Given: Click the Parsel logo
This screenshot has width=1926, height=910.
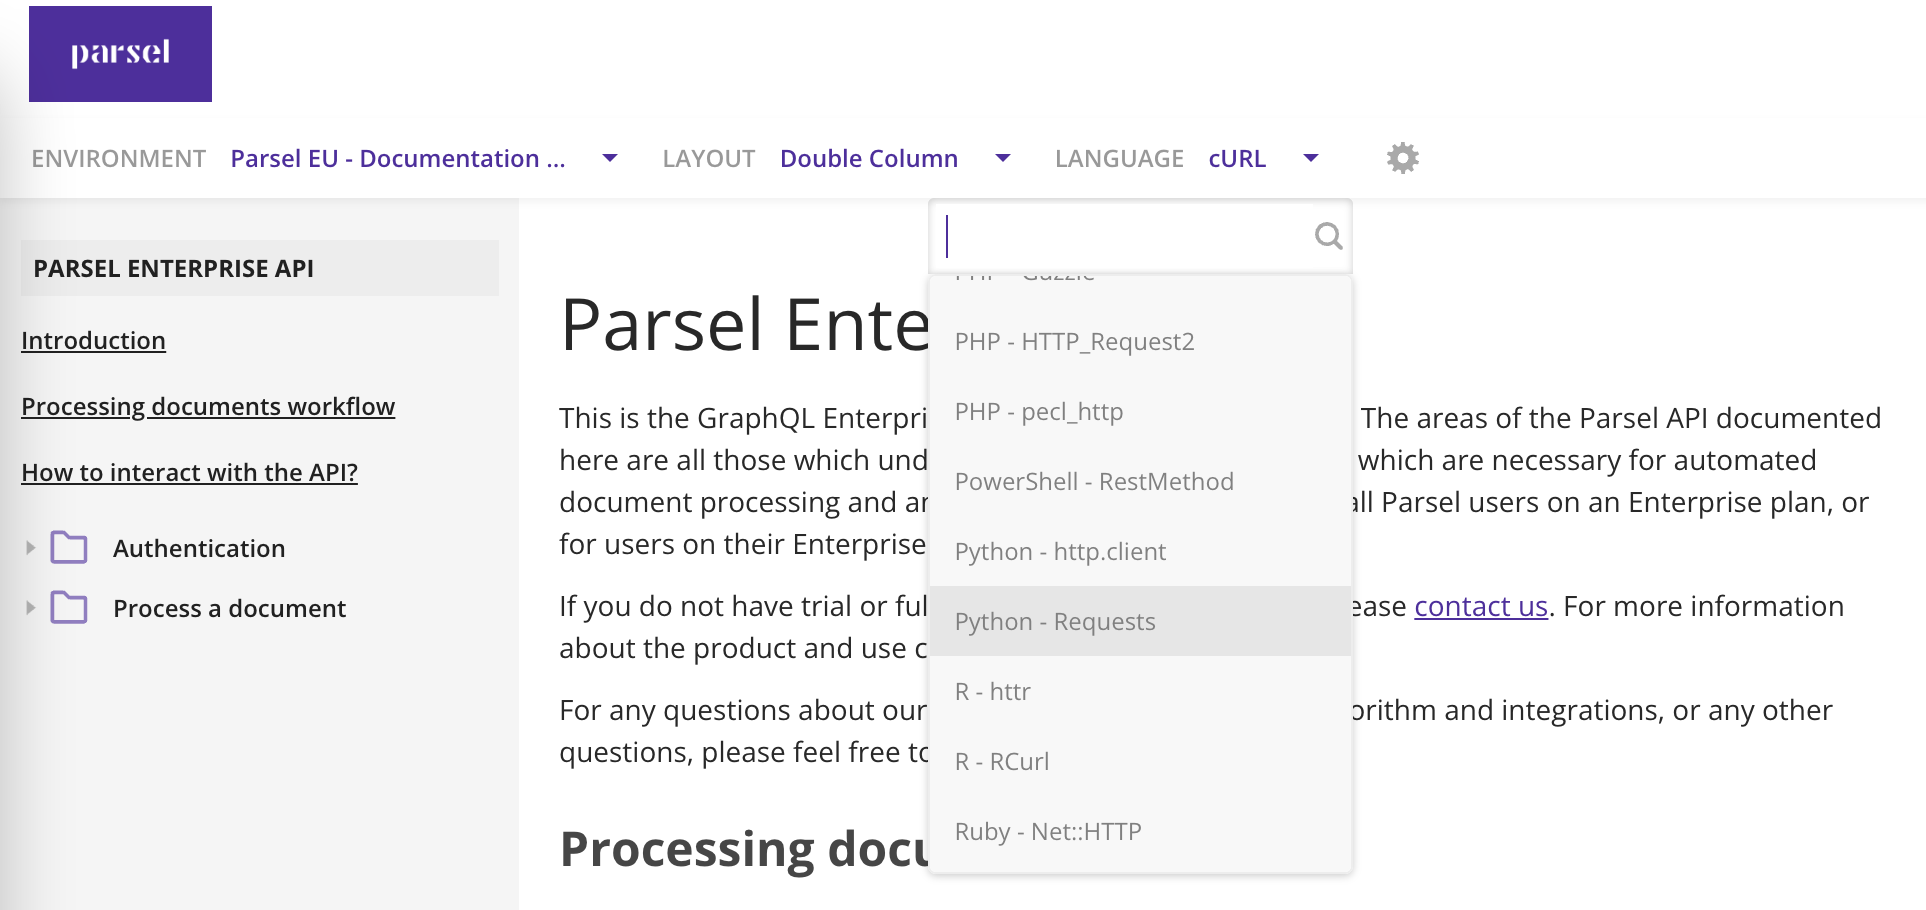Looking at the screenshot, I should coord(120,54).
